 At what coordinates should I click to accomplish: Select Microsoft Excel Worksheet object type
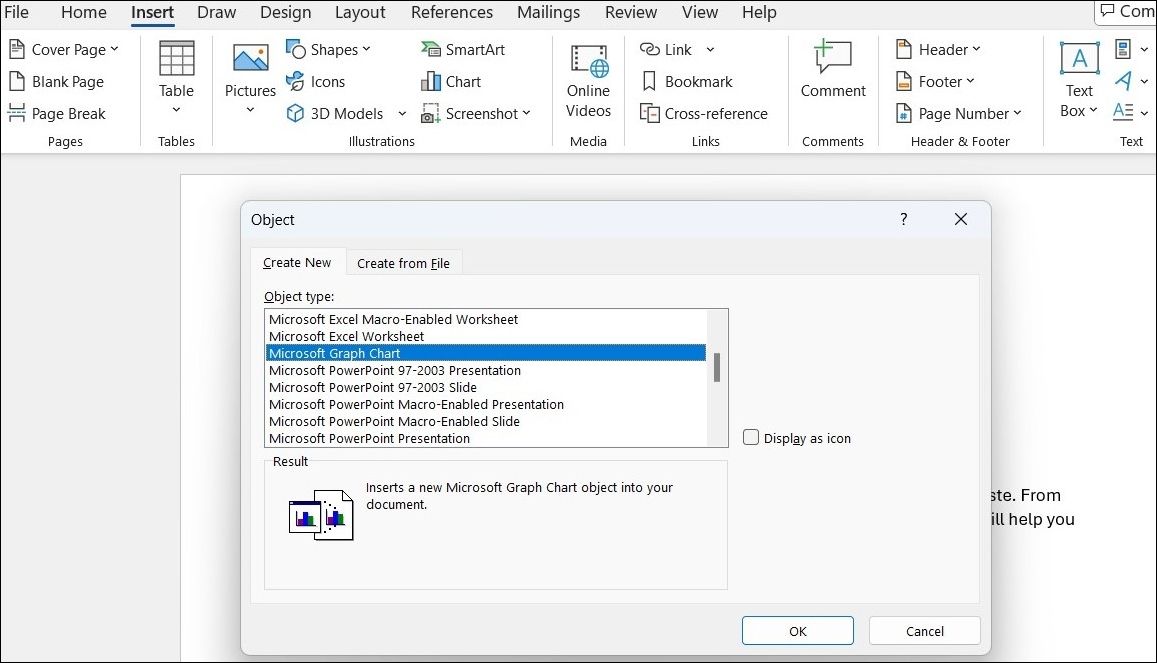tap(344, 336)
